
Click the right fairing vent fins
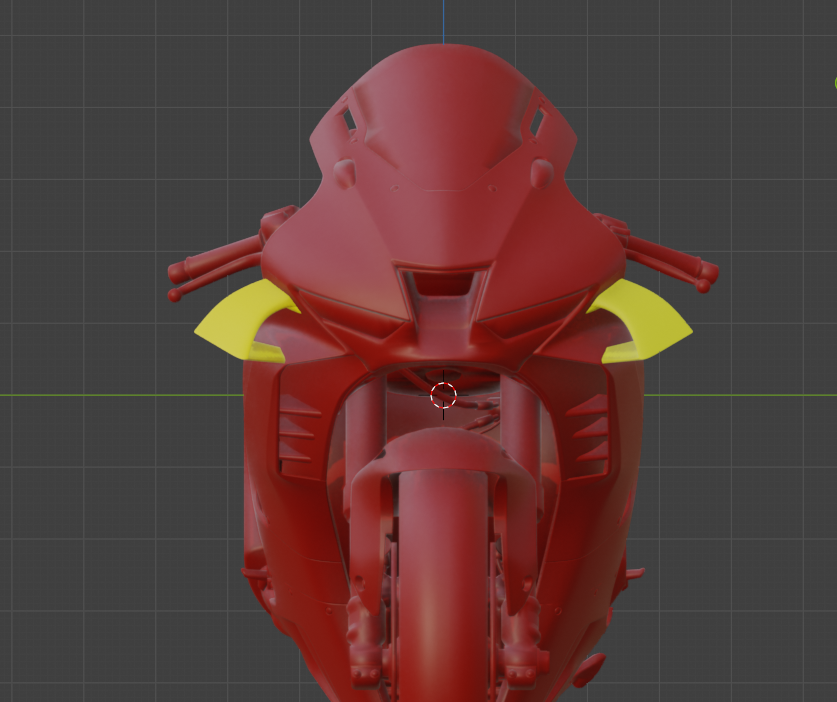590,428
